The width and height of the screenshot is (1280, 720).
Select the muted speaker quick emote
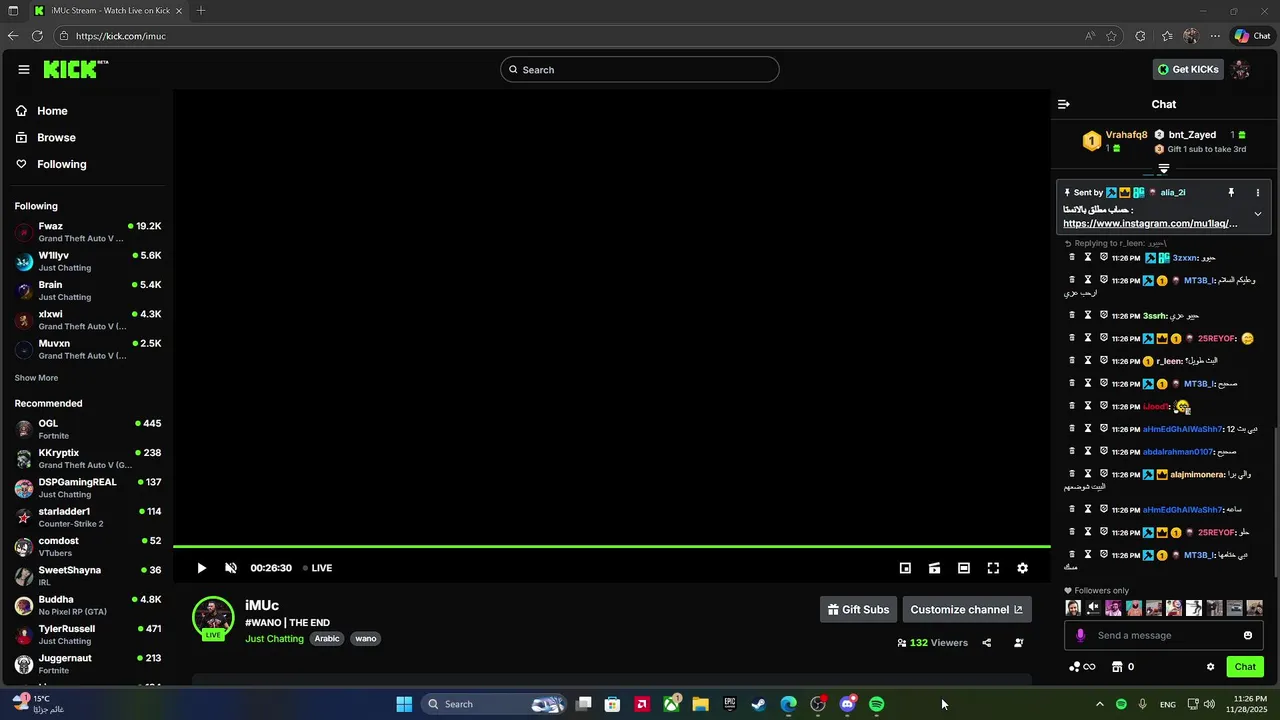tap(1094, 608)
